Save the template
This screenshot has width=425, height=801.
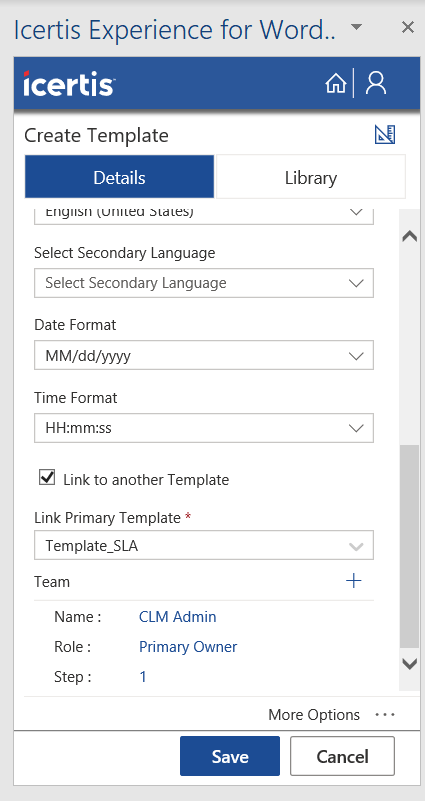pos(230,756)
